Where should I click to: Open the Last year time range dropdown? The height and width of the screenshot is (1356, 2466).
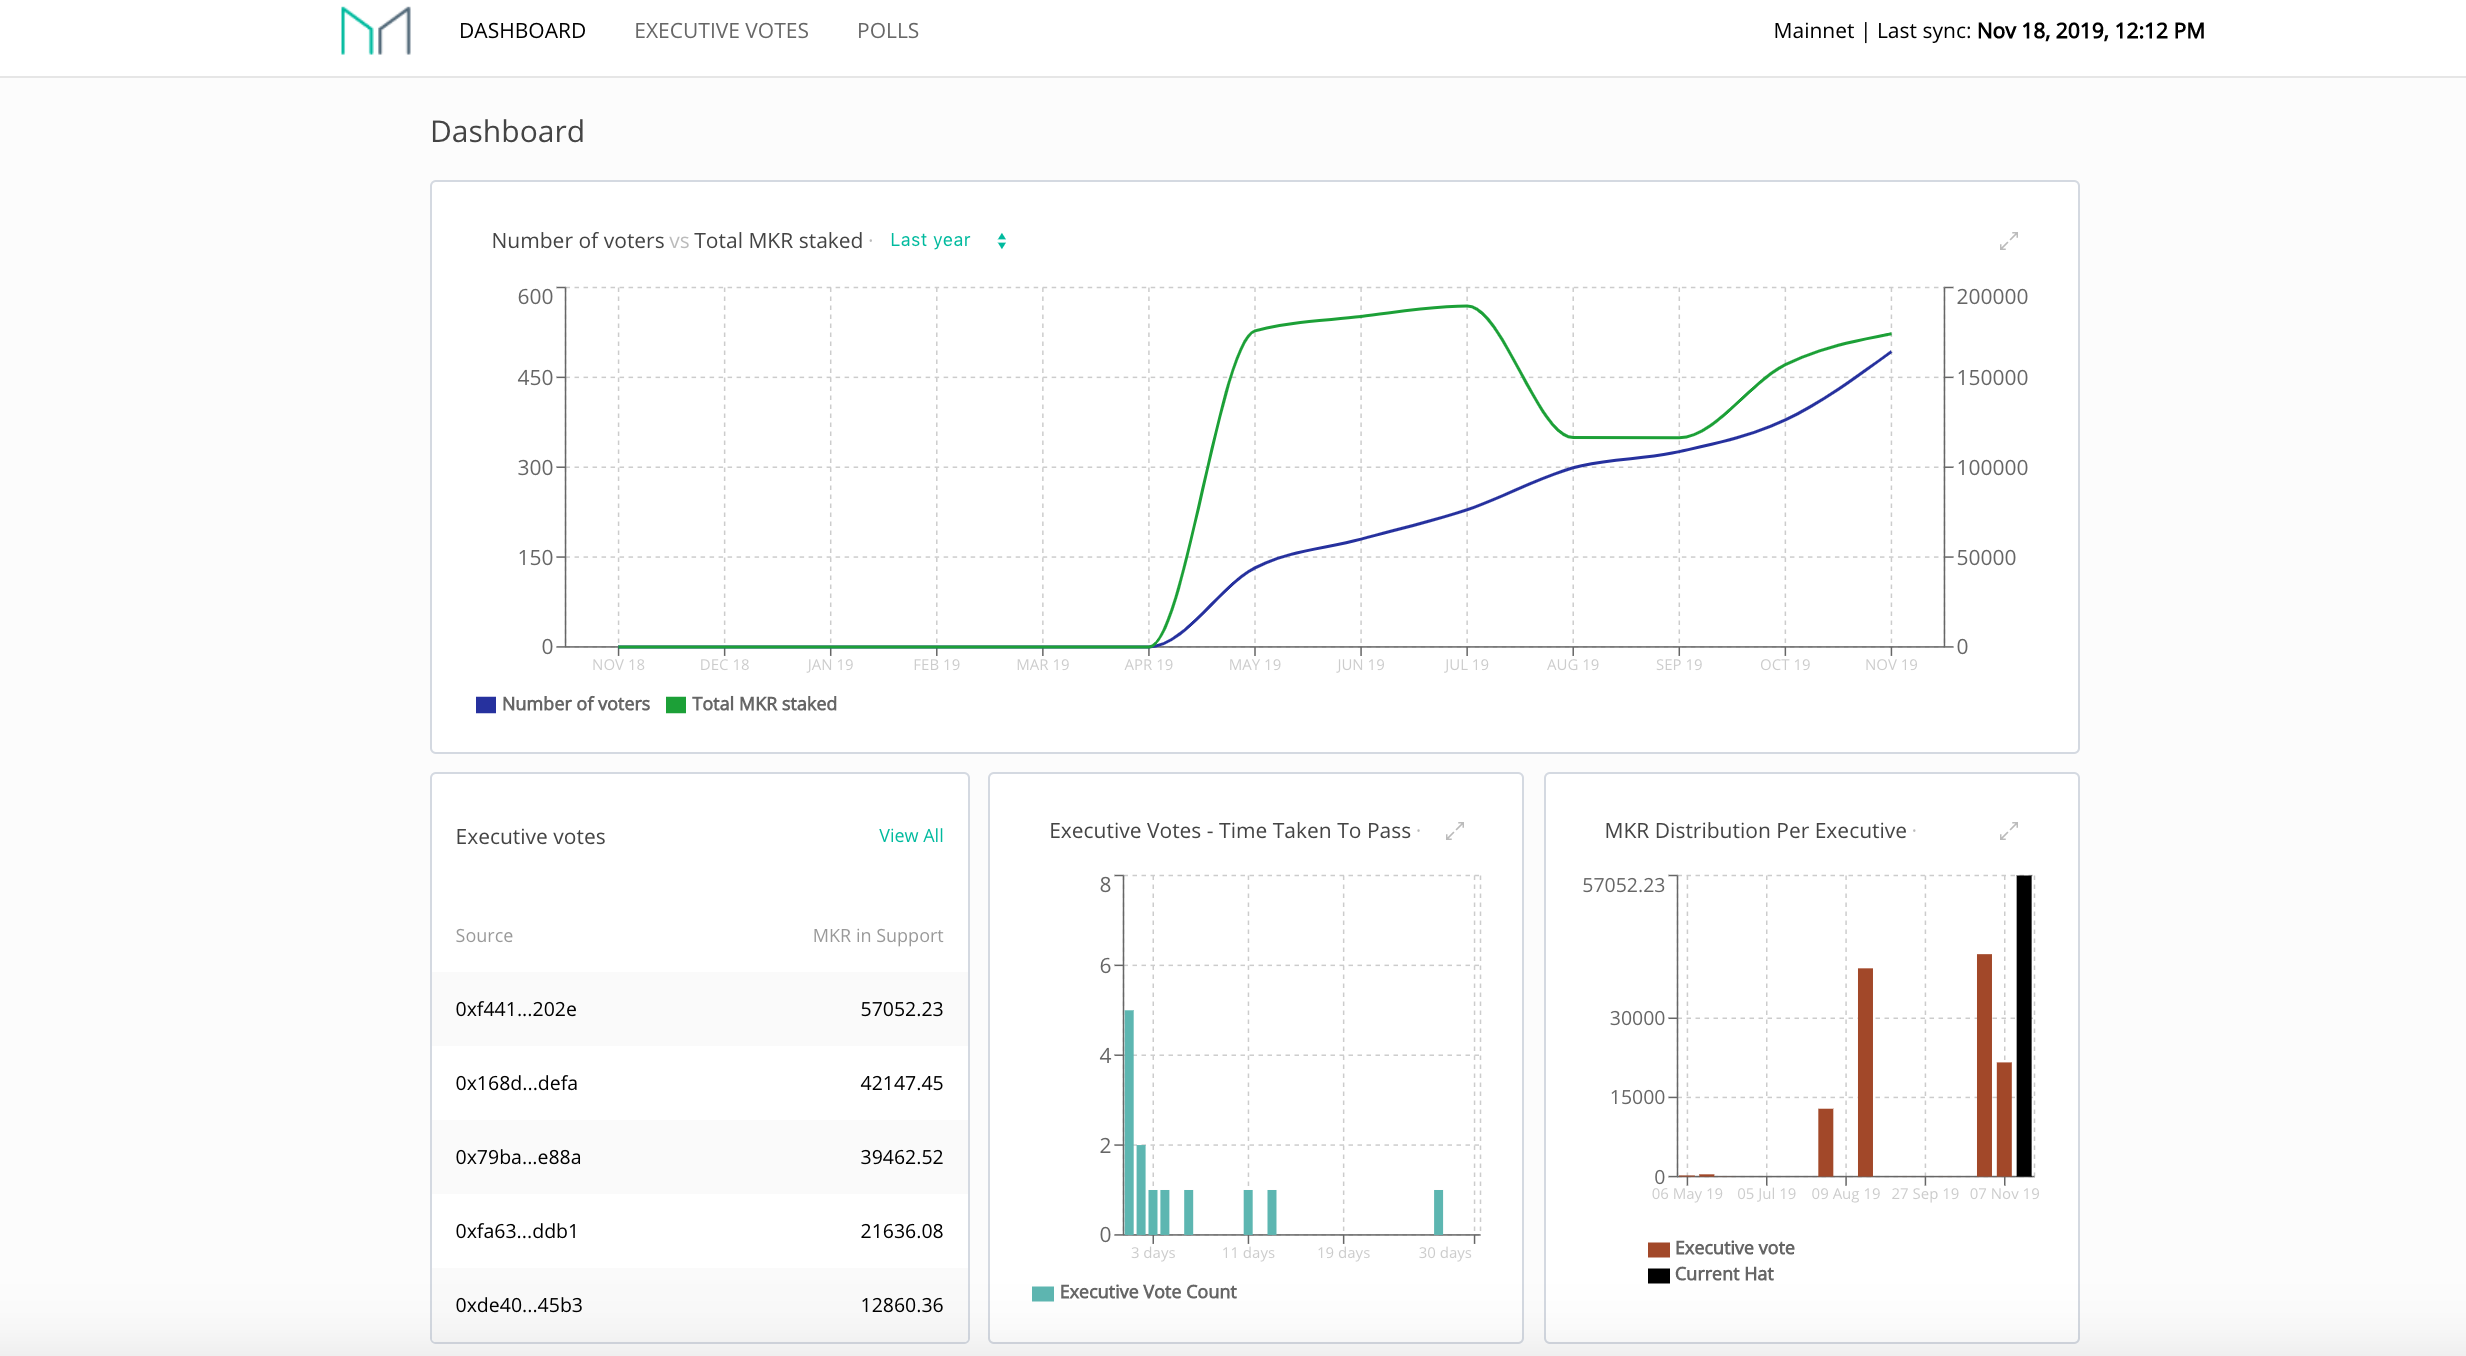(930, 240)
